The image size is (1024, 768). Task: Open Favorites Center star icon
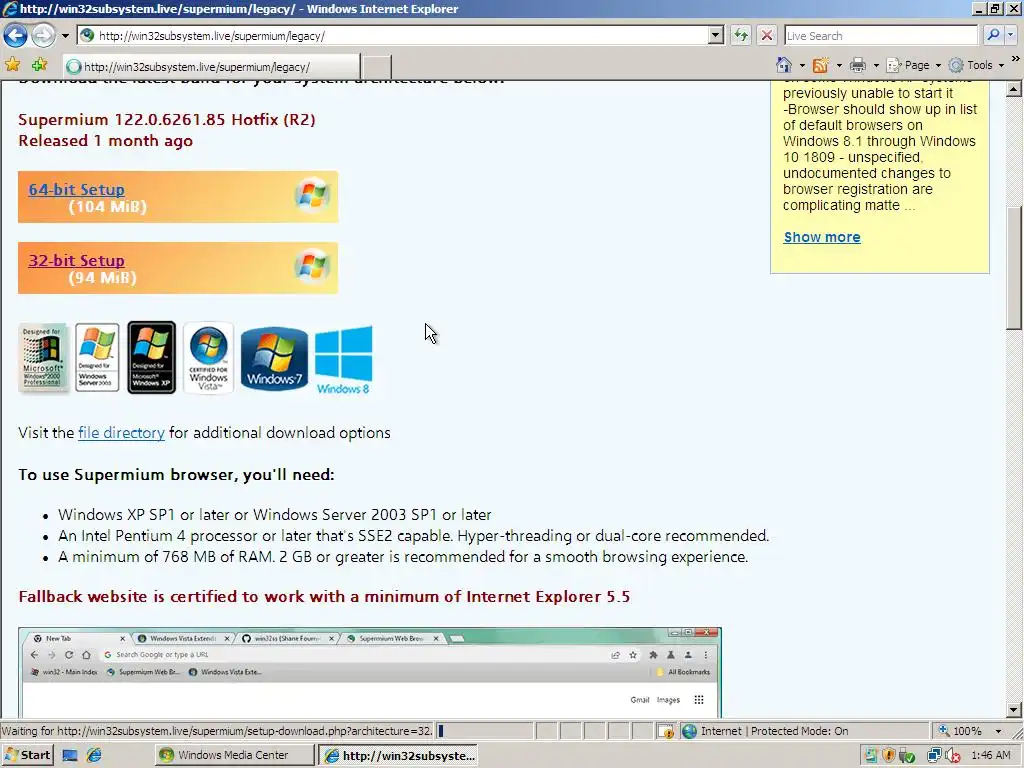(x=12, y=65)
